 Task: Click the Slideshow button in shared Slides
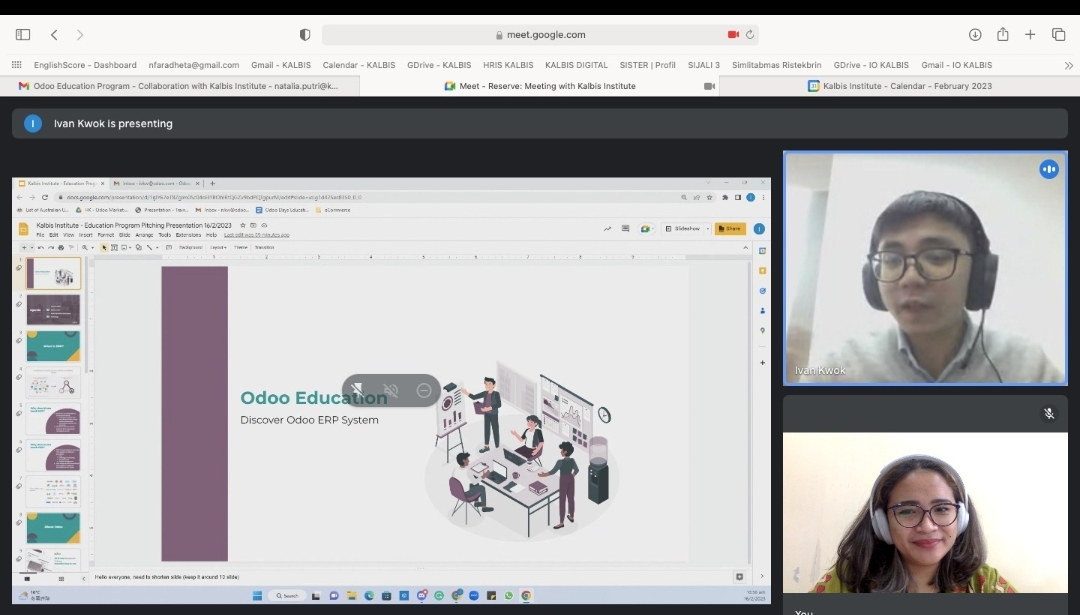pos(683,229)
